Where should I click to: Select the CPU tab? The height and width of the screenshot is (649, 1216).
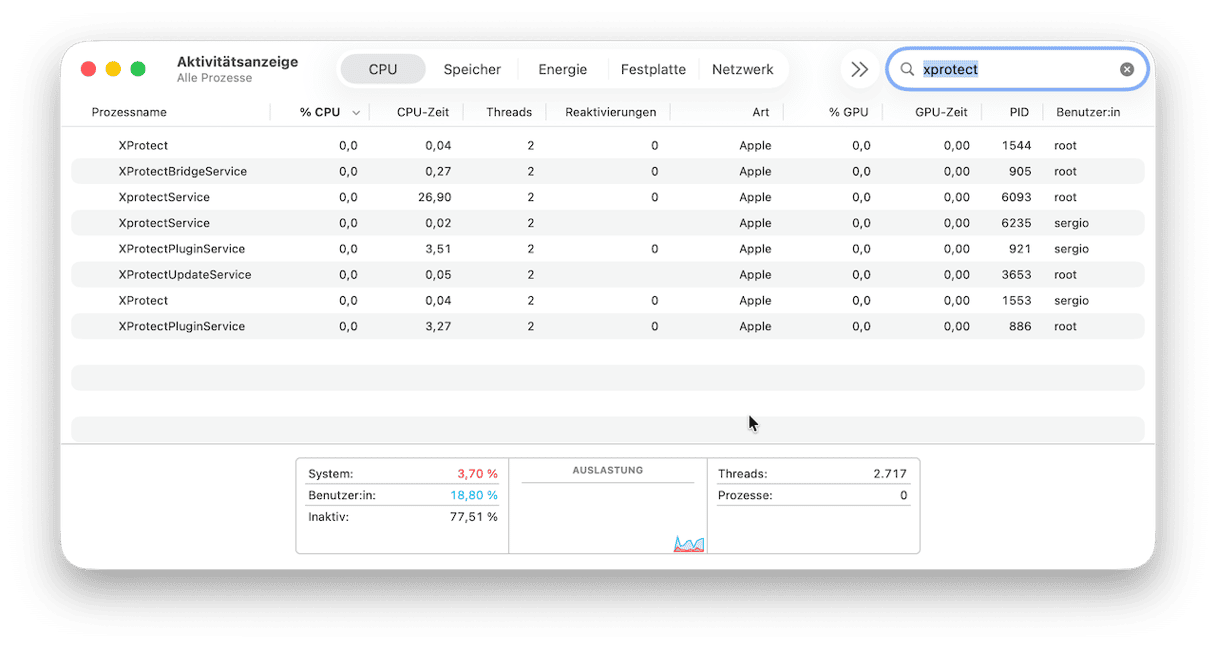point(383,70)
